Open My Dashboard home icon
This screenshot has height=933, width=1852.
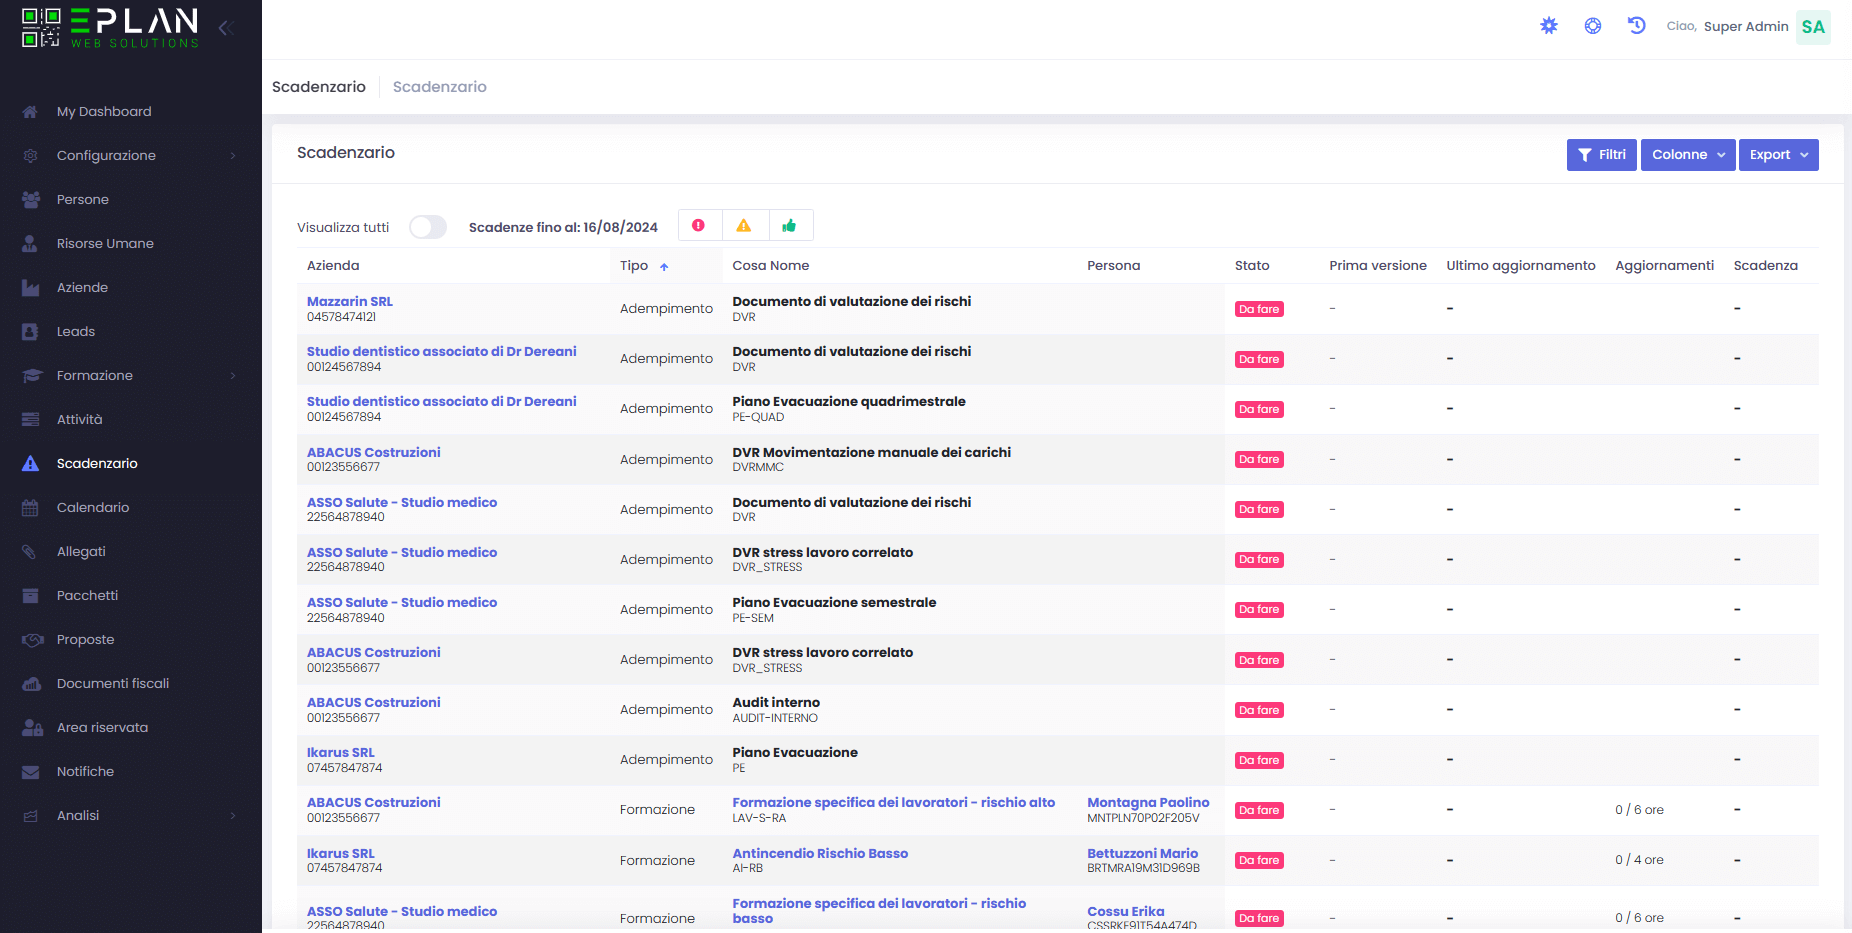point(30,112)
